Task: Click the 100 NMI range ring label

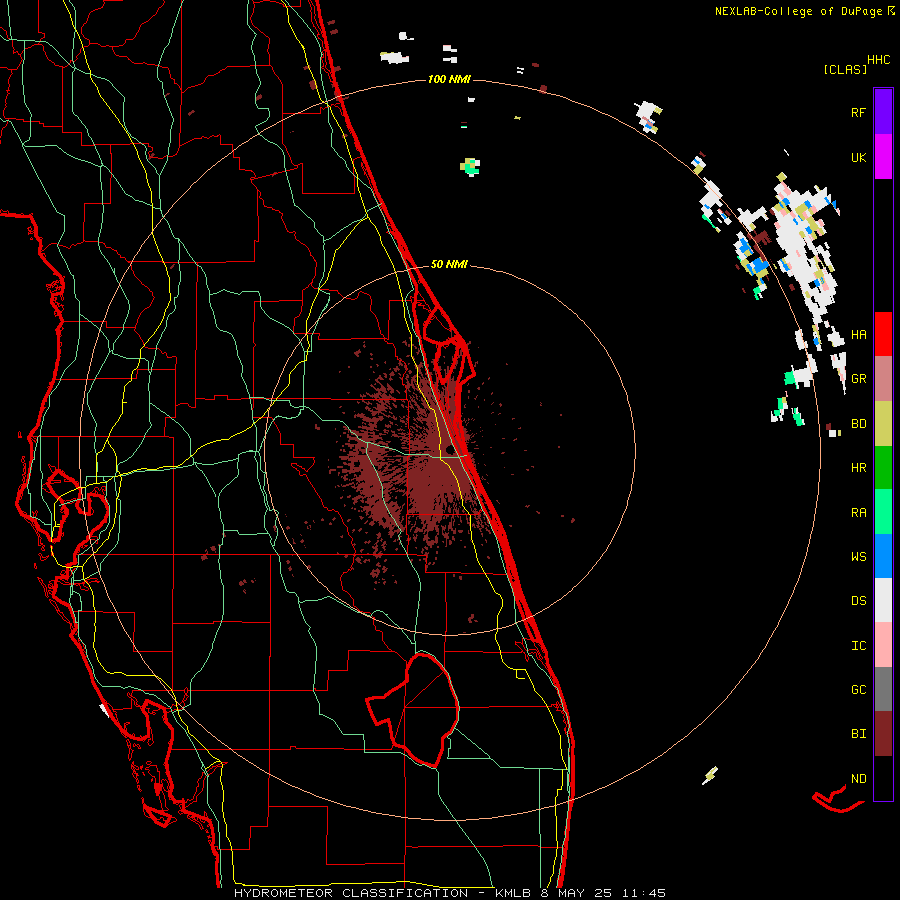Action: pos(449,79)
